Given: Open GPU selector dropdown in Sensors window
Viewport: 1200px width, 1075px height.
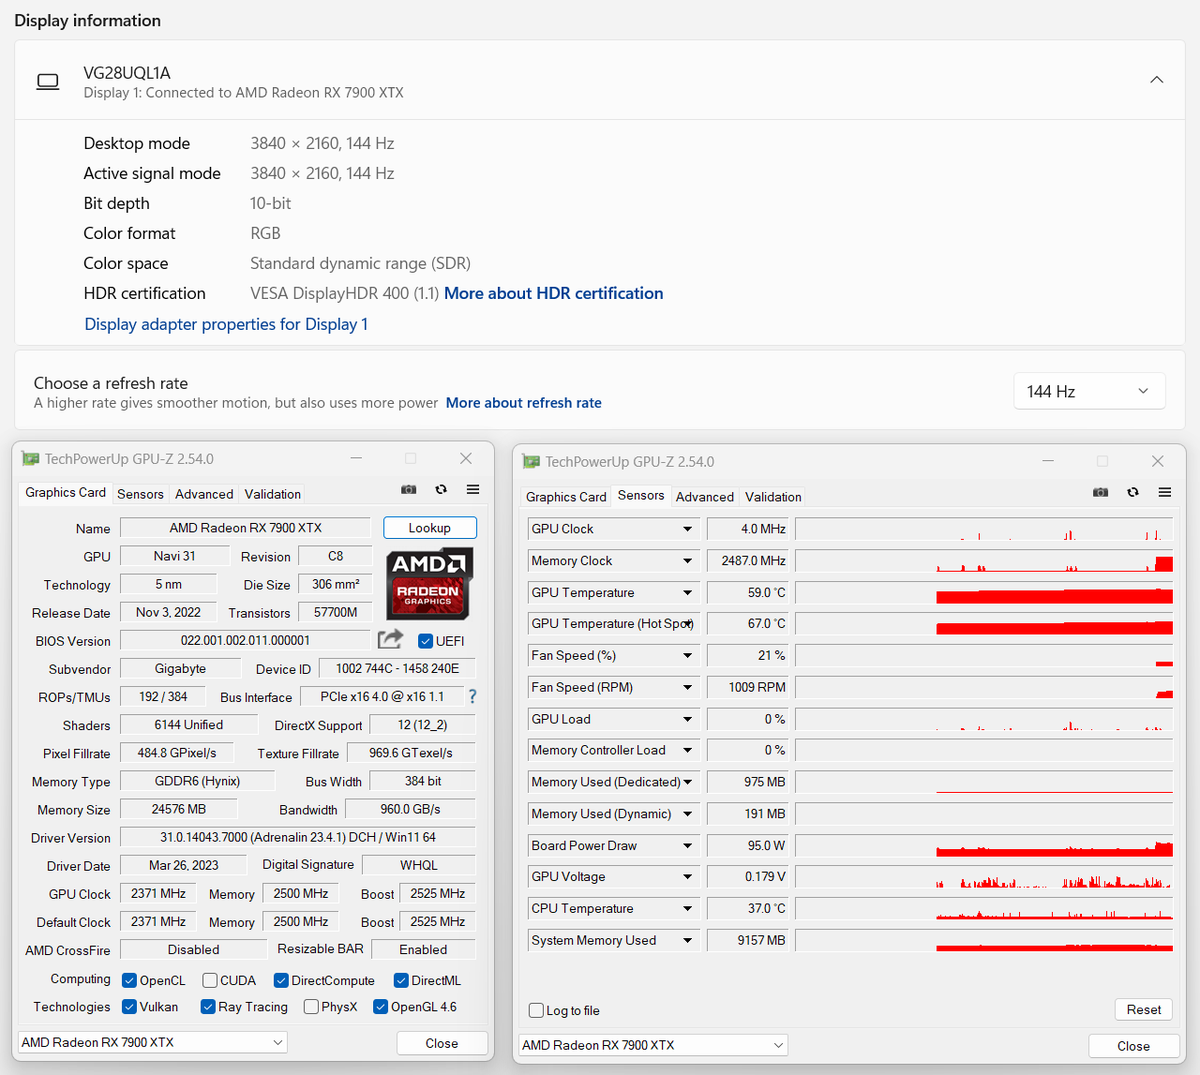Looking at the screenshot, I should pyautogui.click(x=653, y=1045).
